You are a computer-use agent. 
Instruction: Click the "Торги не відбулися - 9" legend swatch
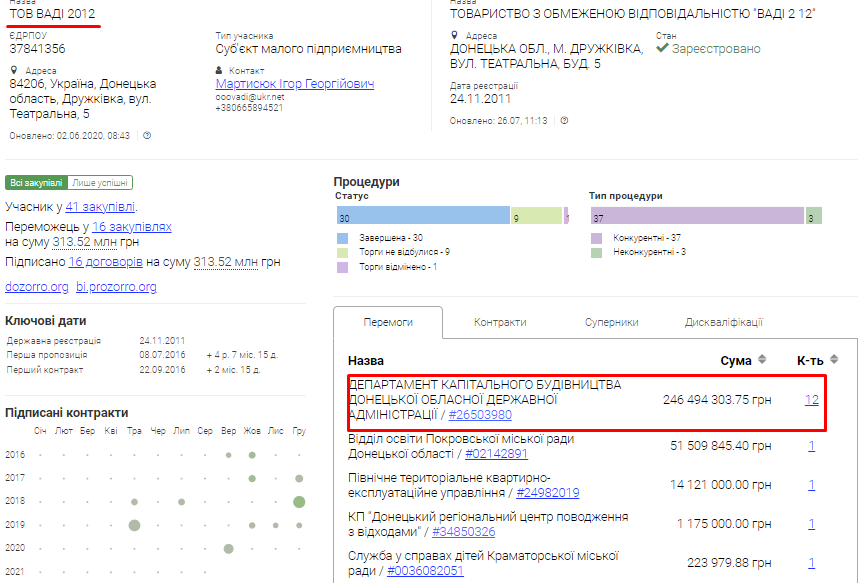tap(342, 253)
